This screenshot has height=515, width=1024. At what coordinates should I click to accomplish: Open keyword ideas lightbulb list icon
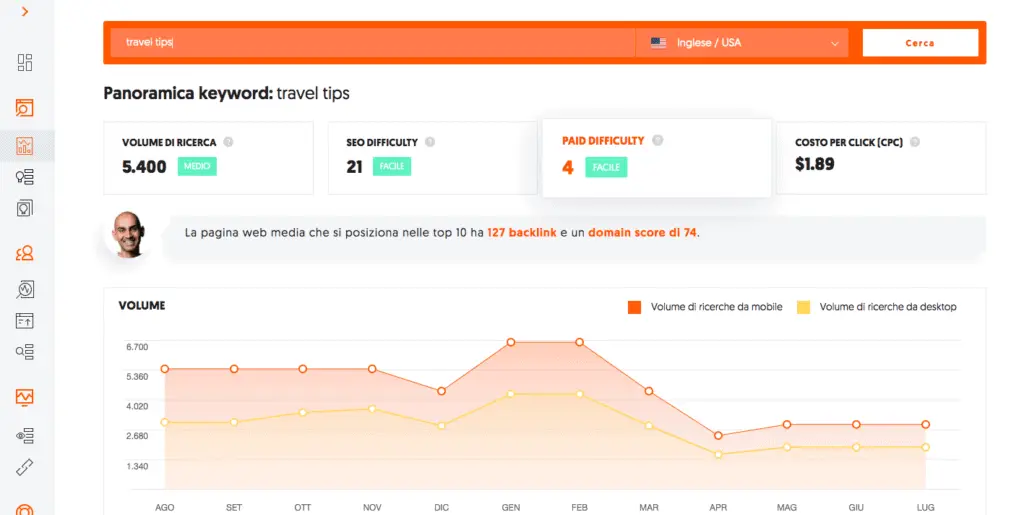coord(25,177)
